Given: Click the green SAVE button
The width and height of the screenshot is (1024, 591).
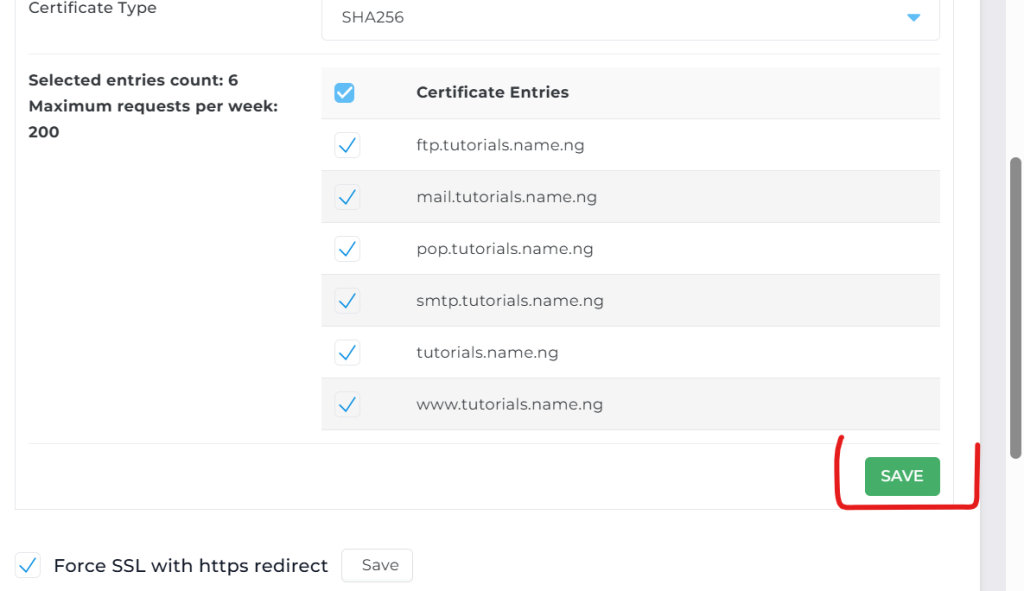Looking at the screenshot, I should click(x=901, y=476).
